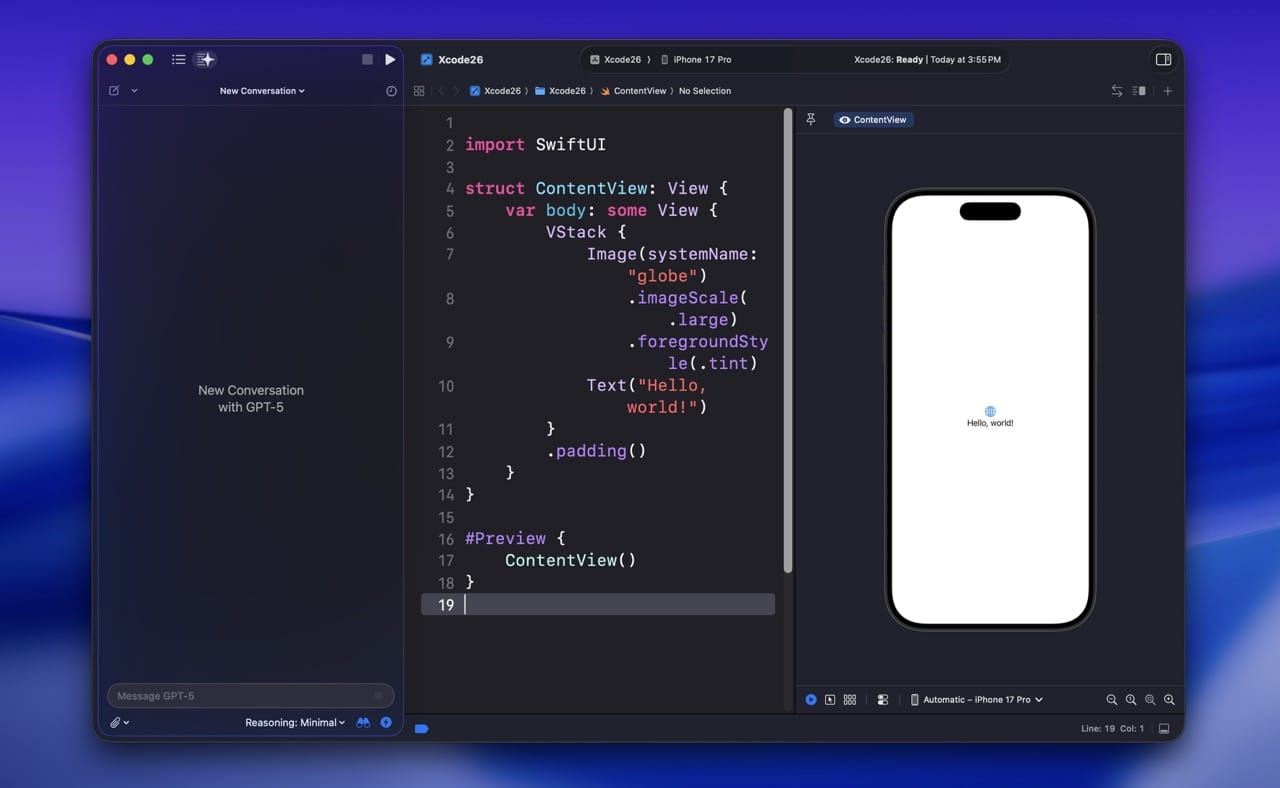The width and height of the screenshot is (1280, 788).
Task: Enable the Selectable preview mode icon
Action: (830, 700)
